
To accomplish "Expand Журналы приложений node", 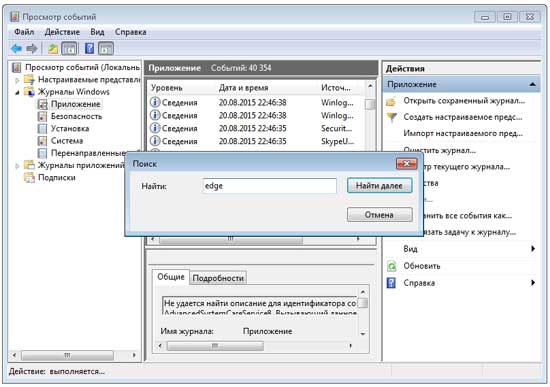I will (17, 166).
